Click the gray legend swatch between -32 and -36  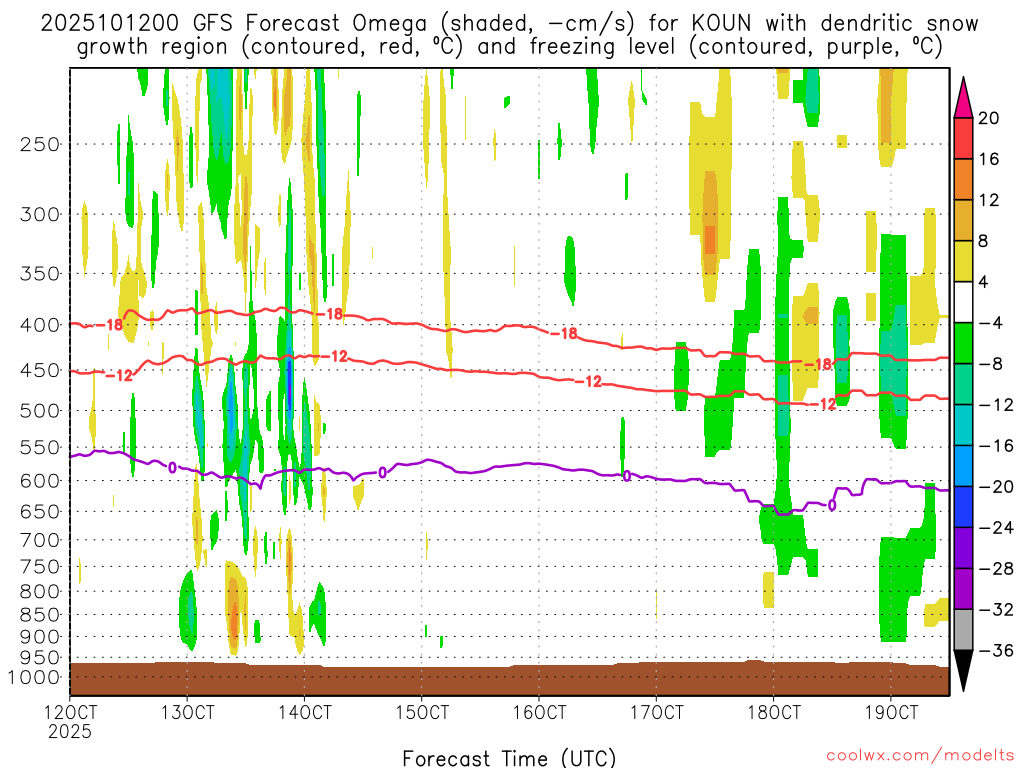963,630
